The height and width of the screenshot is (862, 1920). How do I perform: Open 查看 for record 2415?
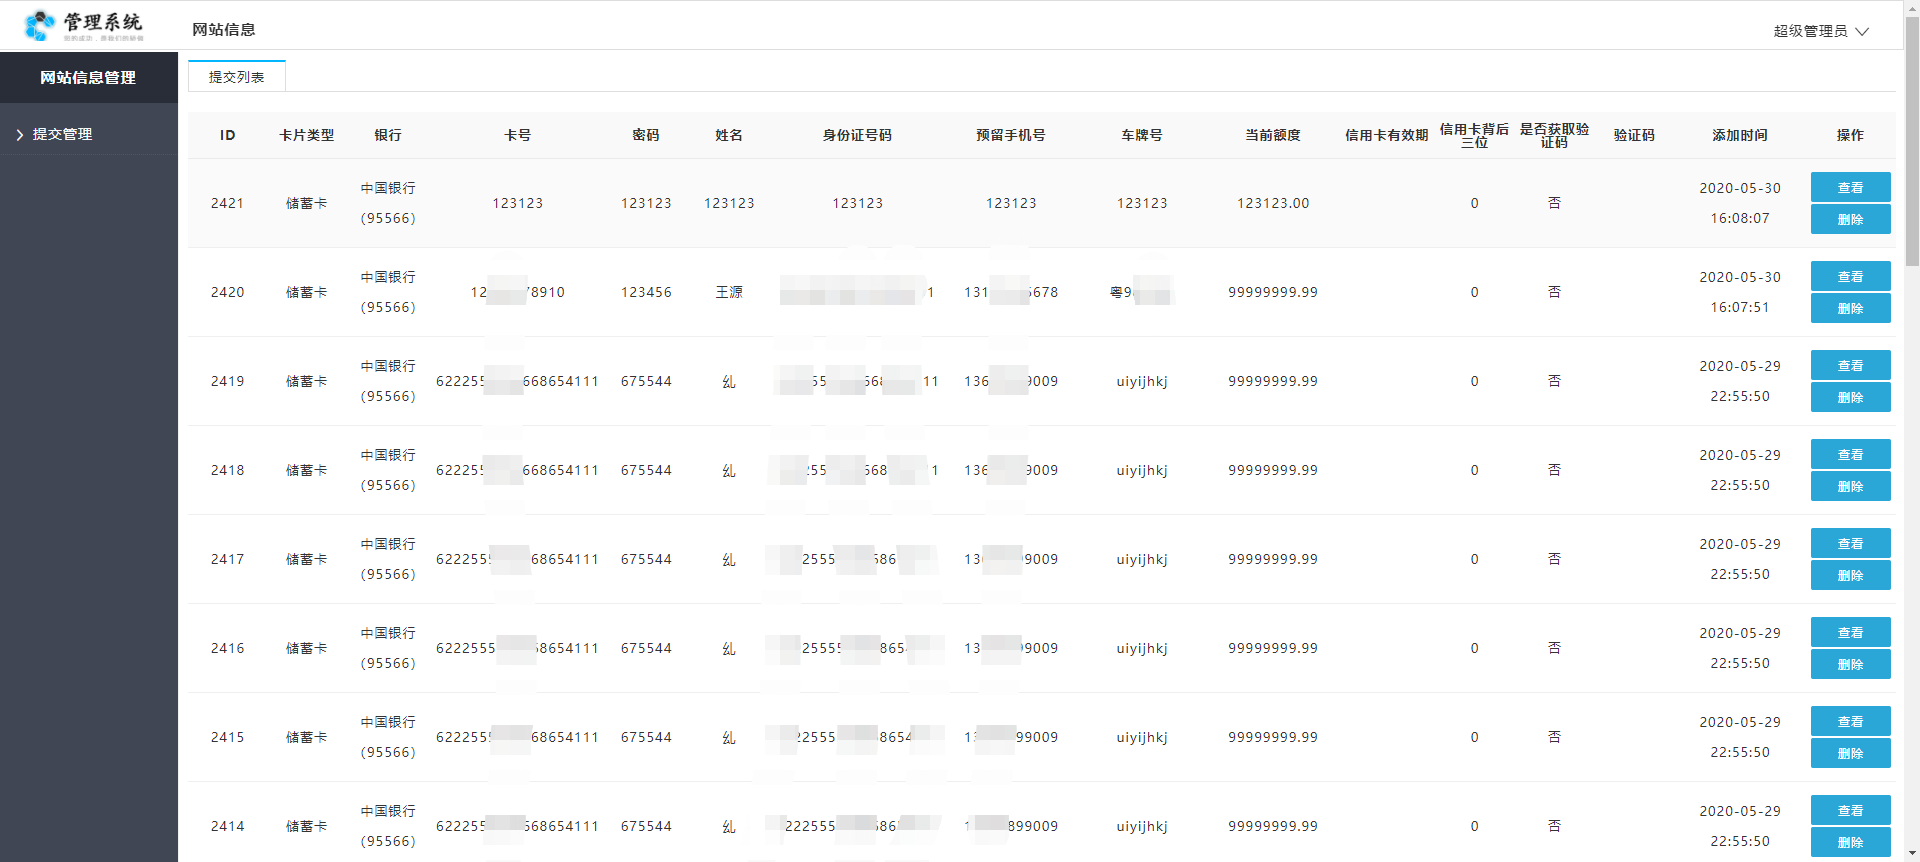[x=1850, y=721]
